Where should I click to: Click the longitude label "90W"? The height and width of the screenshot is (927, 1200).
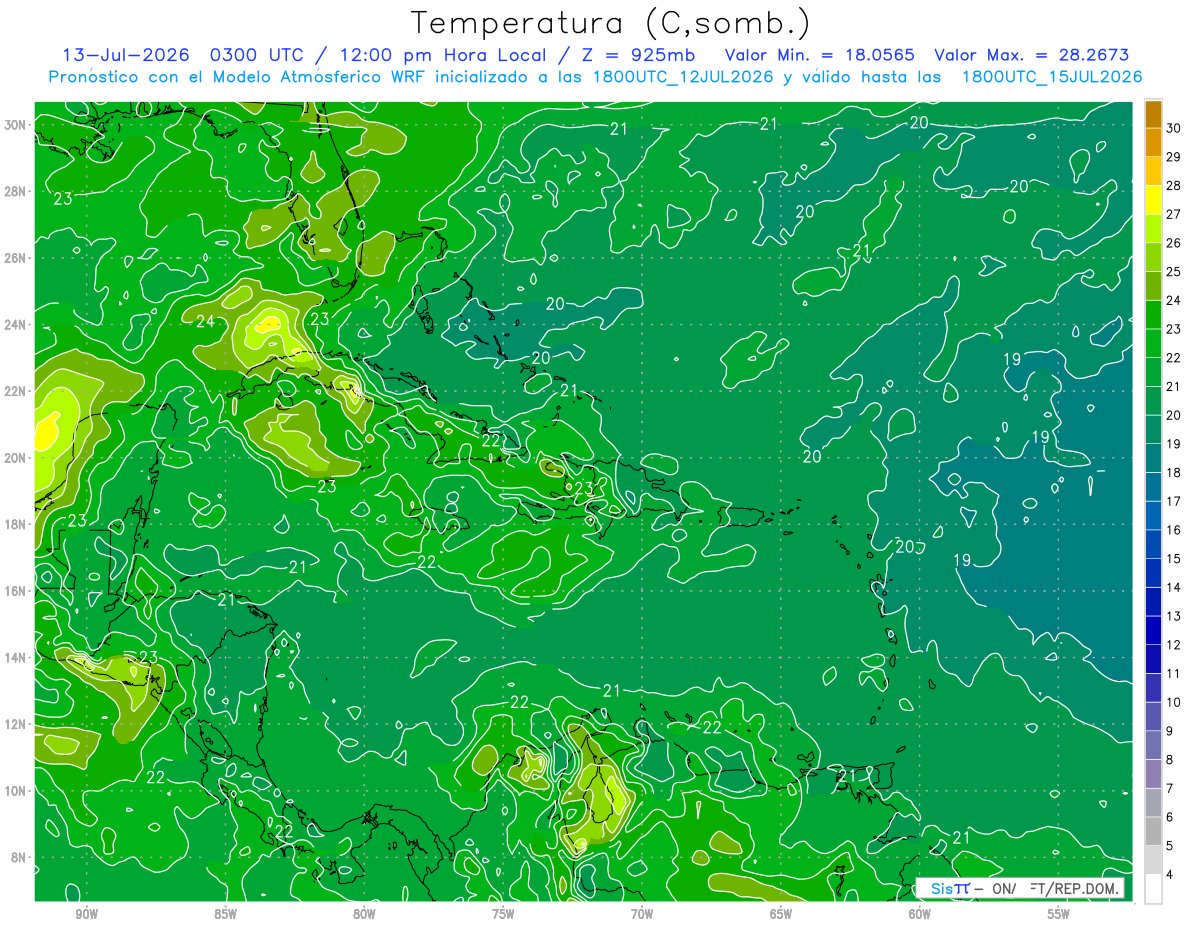(x=86, y=914)
